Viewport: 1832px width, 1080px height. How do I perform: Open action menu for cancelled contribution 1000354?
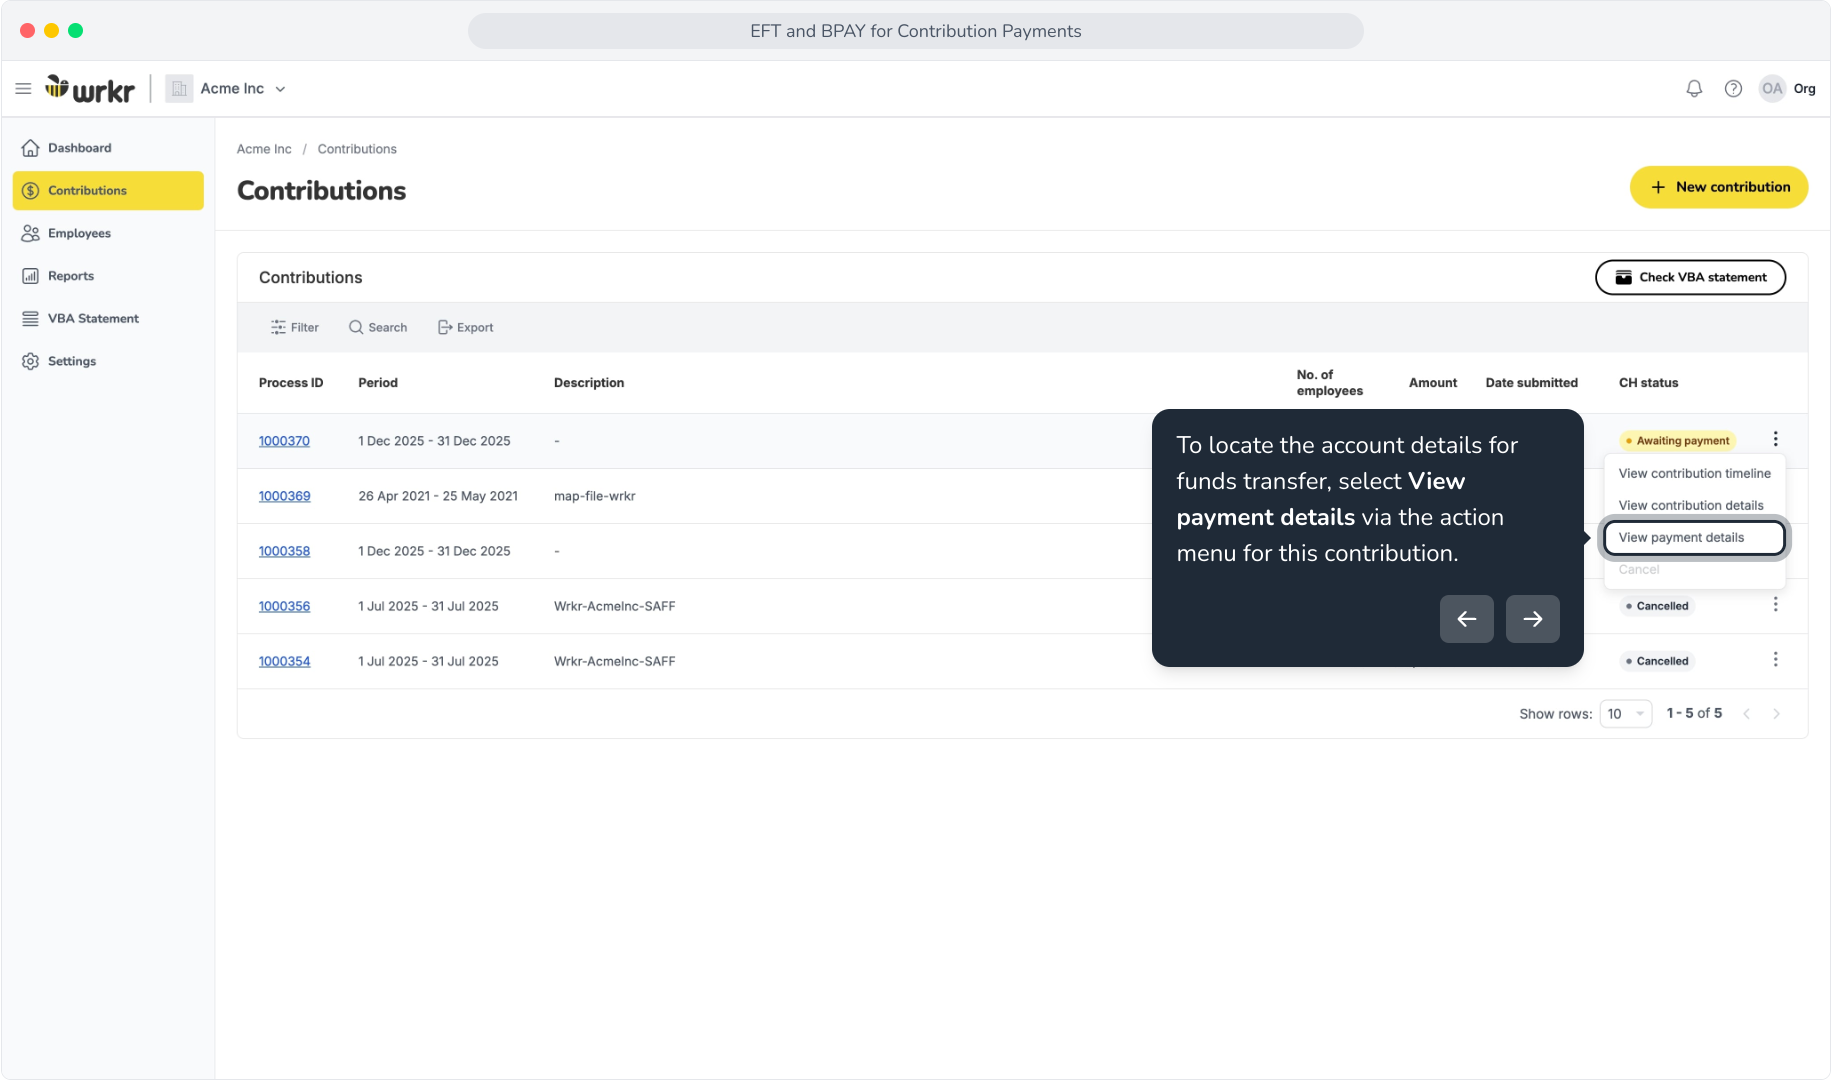pos(1775,660)
